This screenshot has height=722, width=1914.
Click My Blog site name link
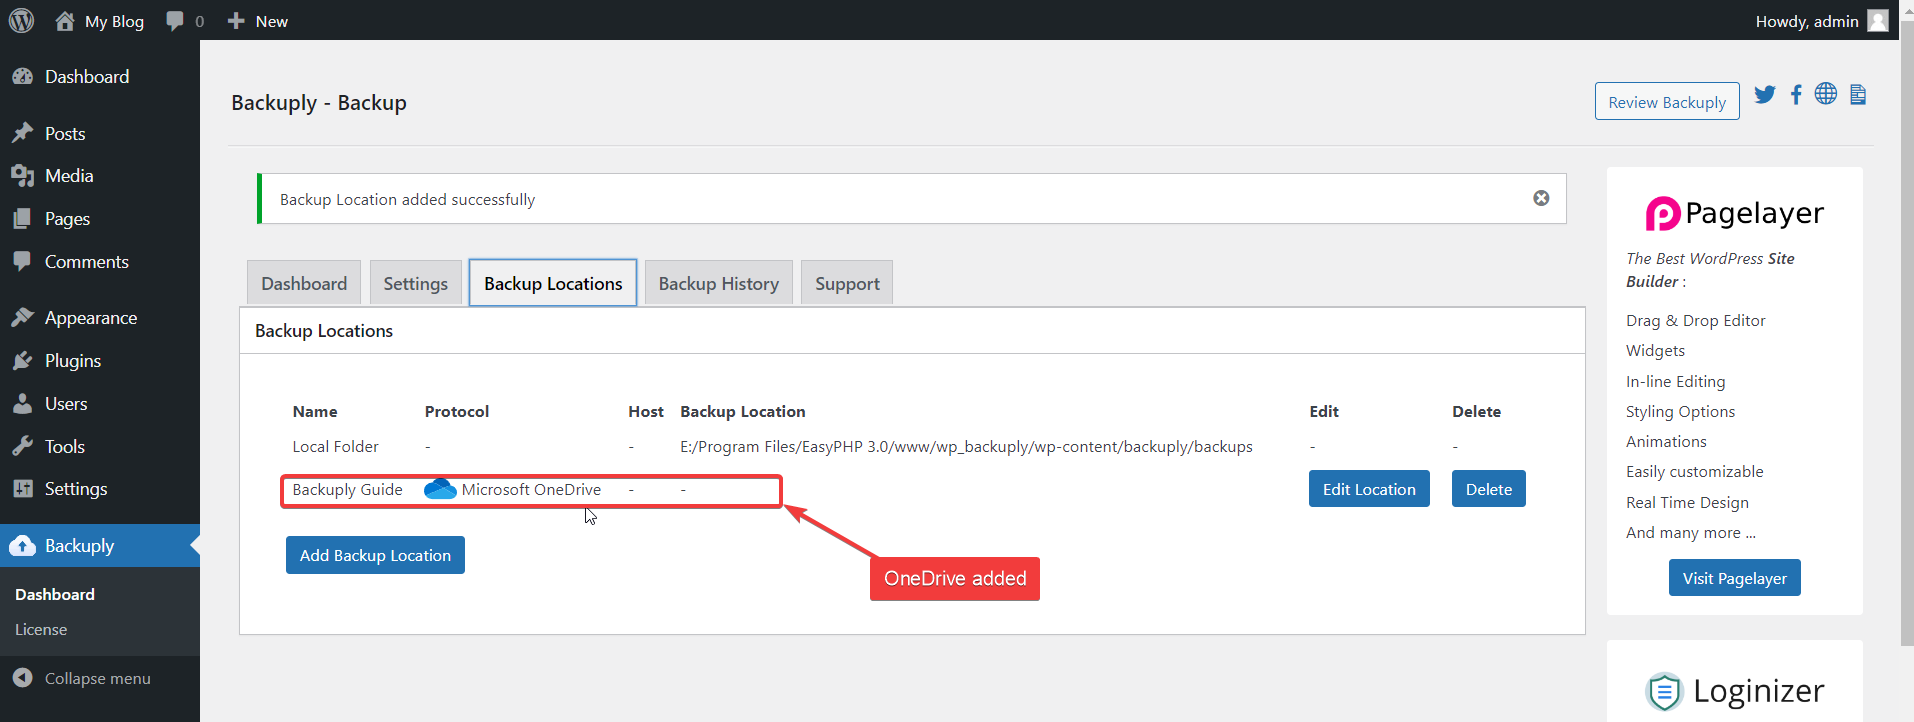pos(114,21)
